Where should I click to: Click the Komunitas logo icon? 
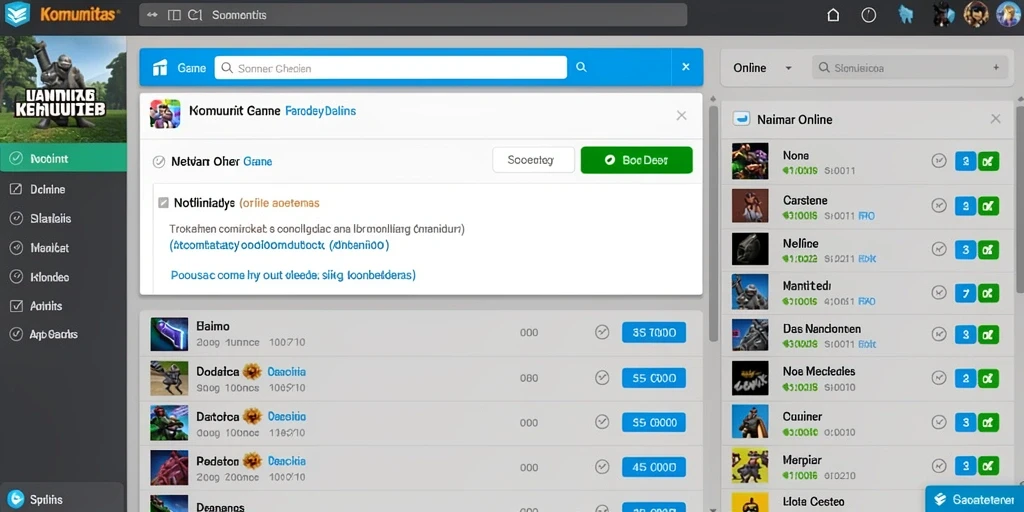[17, 14]
